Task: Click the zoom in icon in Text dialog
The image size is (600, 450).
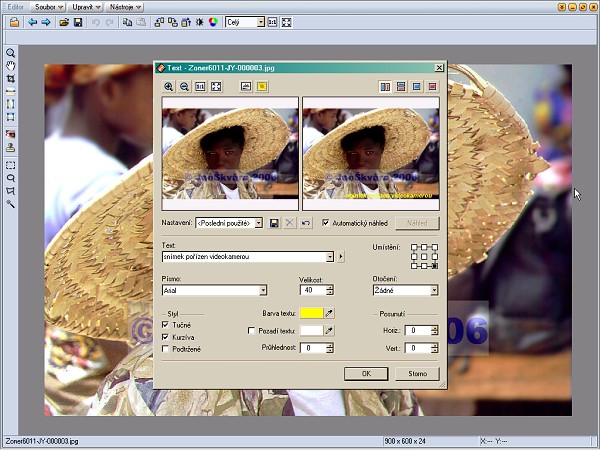Action: point(169,87)
